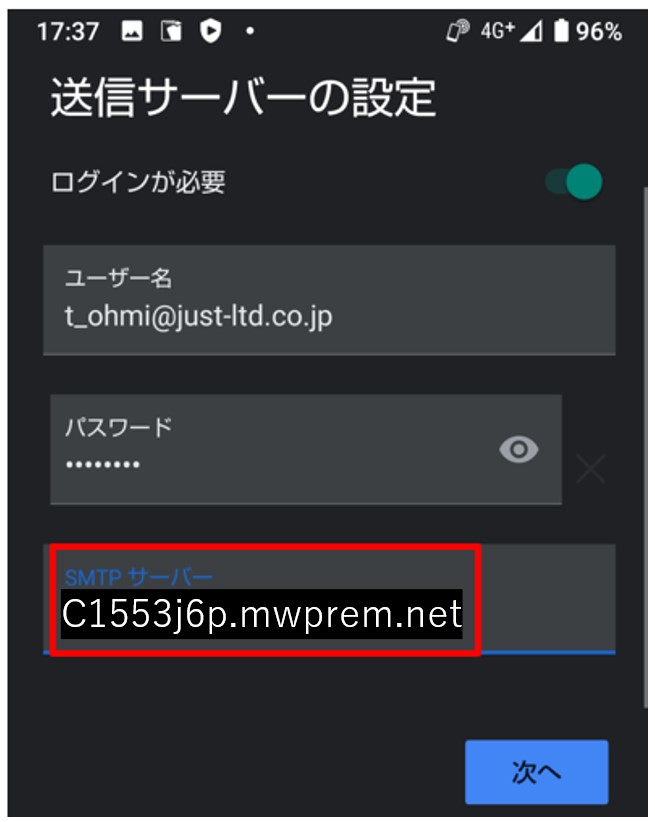
Task: Select the 送信サーバーの設定 title
Action: pyautogui.click(x=243, y=98)
